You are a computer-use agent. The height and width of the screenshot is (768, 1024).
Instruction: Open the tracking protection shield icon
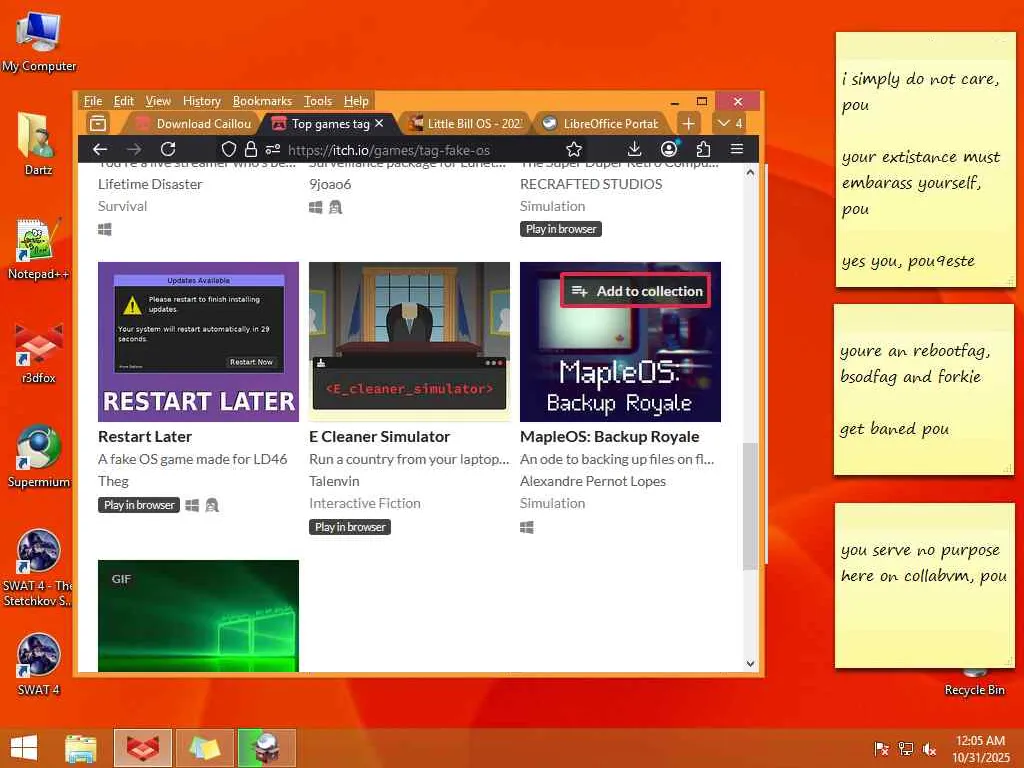click(x=229, y=150)
